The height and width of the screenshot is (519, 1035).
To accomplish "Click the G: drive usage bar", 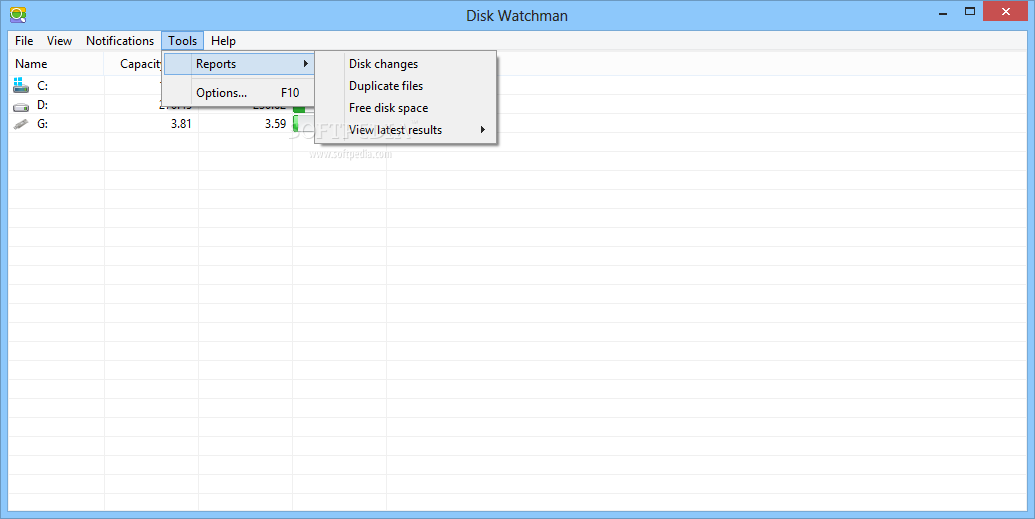I will coord(304,124).
